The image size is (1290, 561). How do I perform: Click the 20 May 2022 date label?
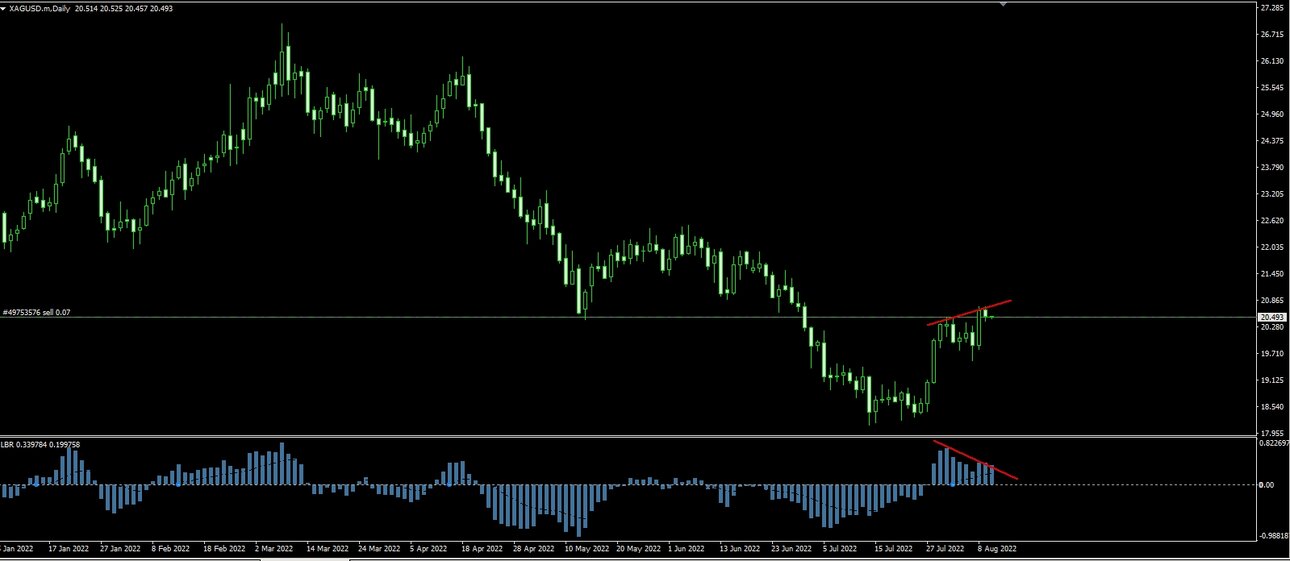pyautogui.click(x=638, y=549)
